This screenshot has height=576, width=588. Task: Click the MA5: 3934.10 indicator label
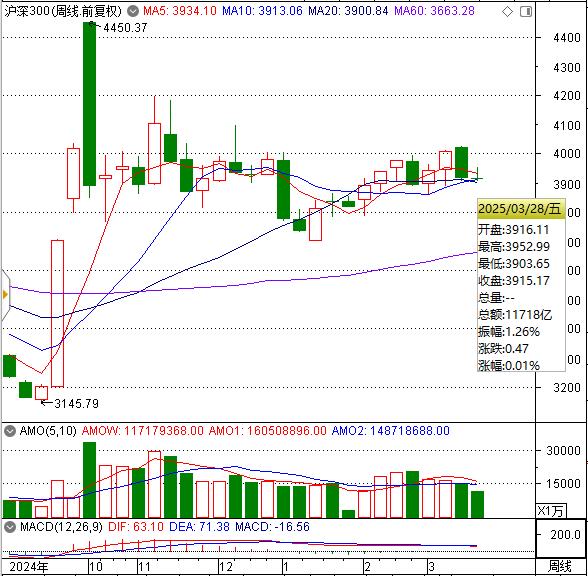(180, 11)
